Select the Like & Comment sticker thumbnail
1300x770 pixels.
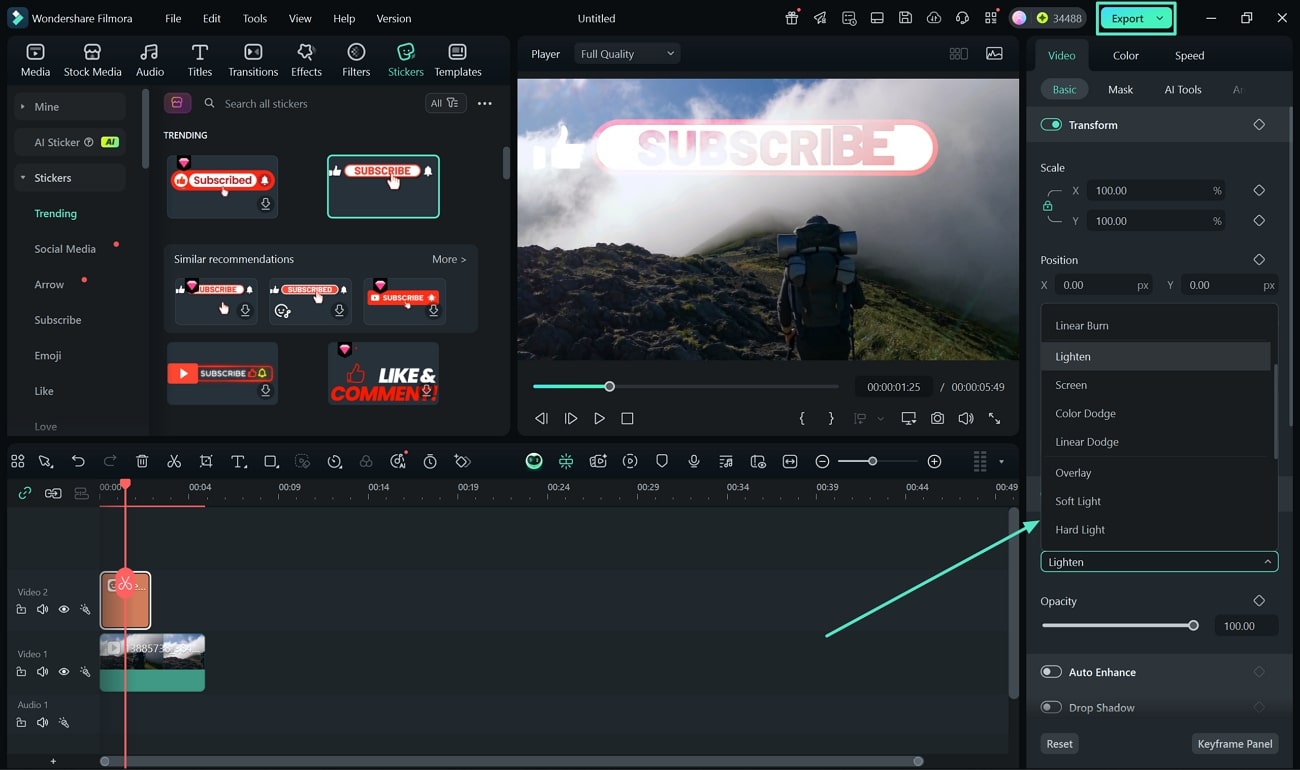tap(383, 374)
